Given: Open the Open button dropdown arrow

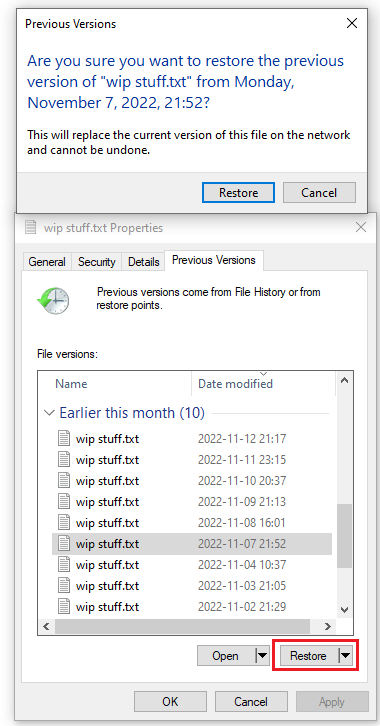Looking at the screenshot, I should tap(262, 656).
